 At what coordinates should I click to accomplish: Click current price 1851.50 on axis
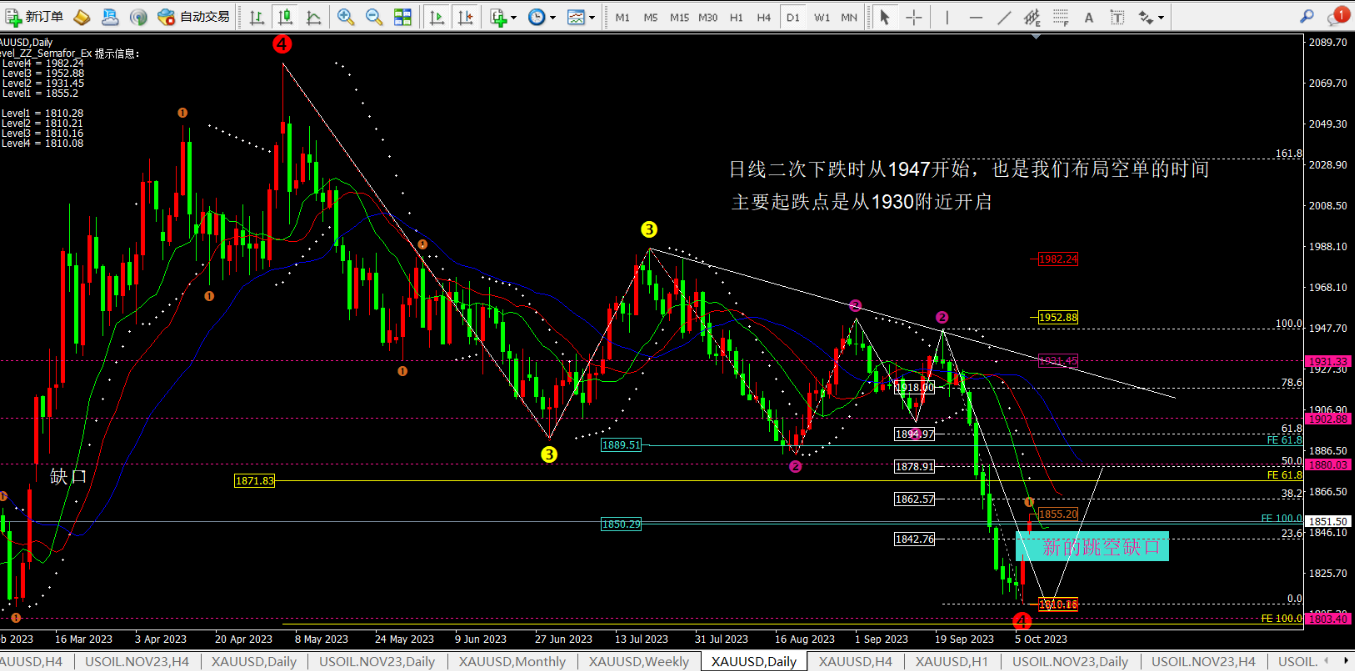click(1329, 522)
